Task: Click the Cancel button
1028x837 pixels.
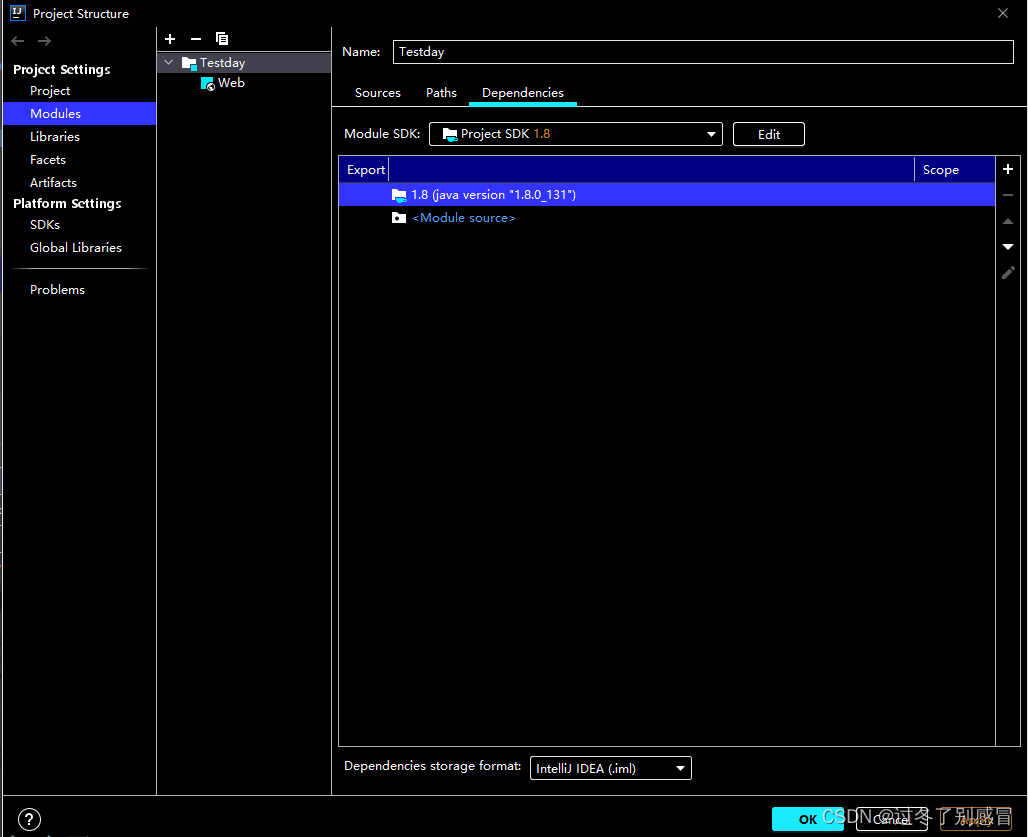Action: [x=892, y=819]
